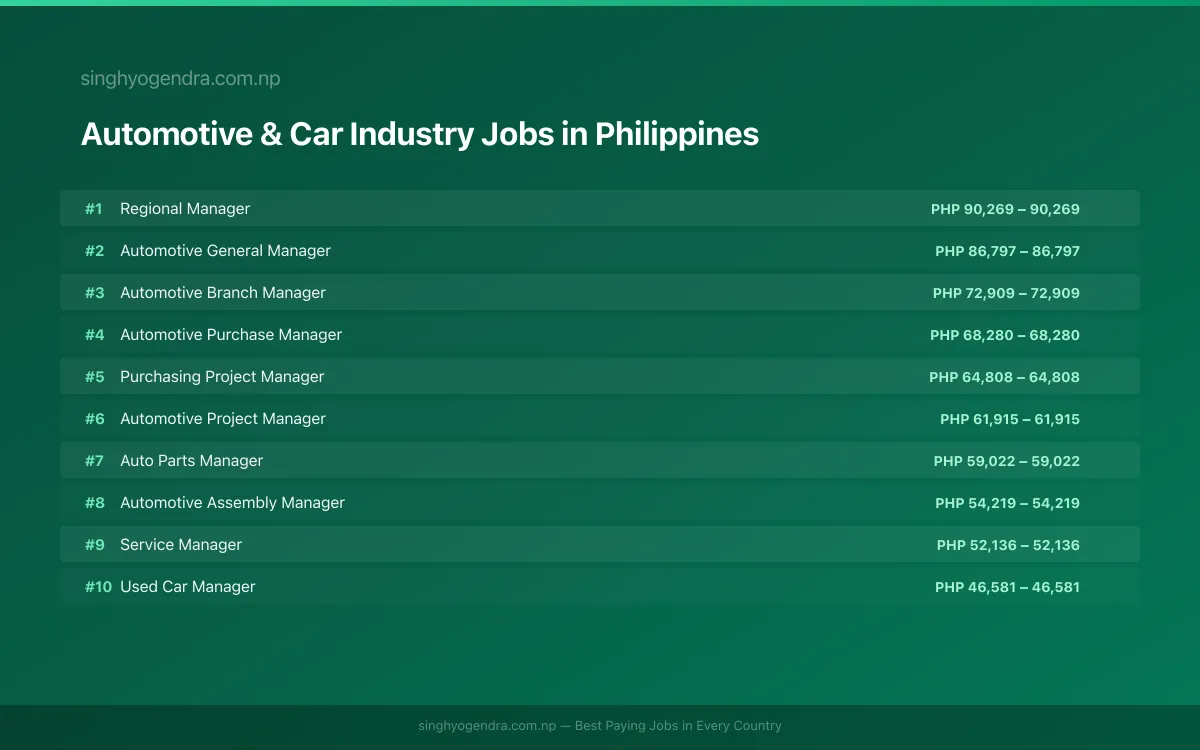Click salary PHP 61,915 – 61,915
The width and height of the screenshot is (1200, 750).
[x=1010, y=419]
